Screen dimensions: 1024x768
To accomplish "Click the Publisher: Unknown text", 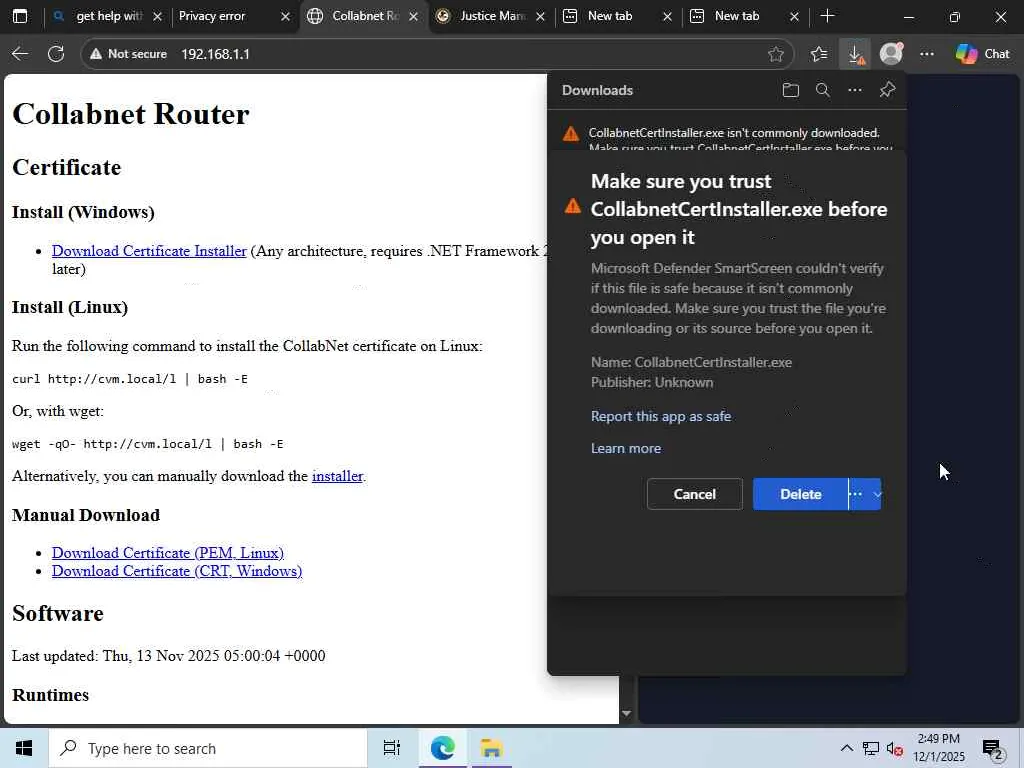I will pyautogui.click(x=652, y=383).
